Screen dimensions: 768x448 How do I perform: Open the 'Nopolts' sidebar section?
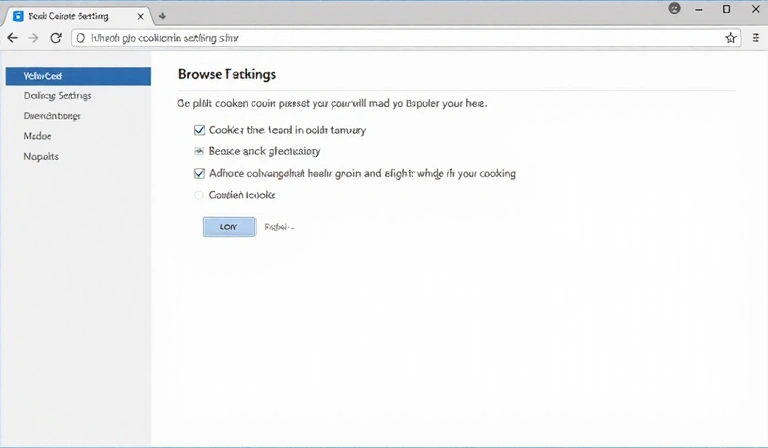coord(41,157)
